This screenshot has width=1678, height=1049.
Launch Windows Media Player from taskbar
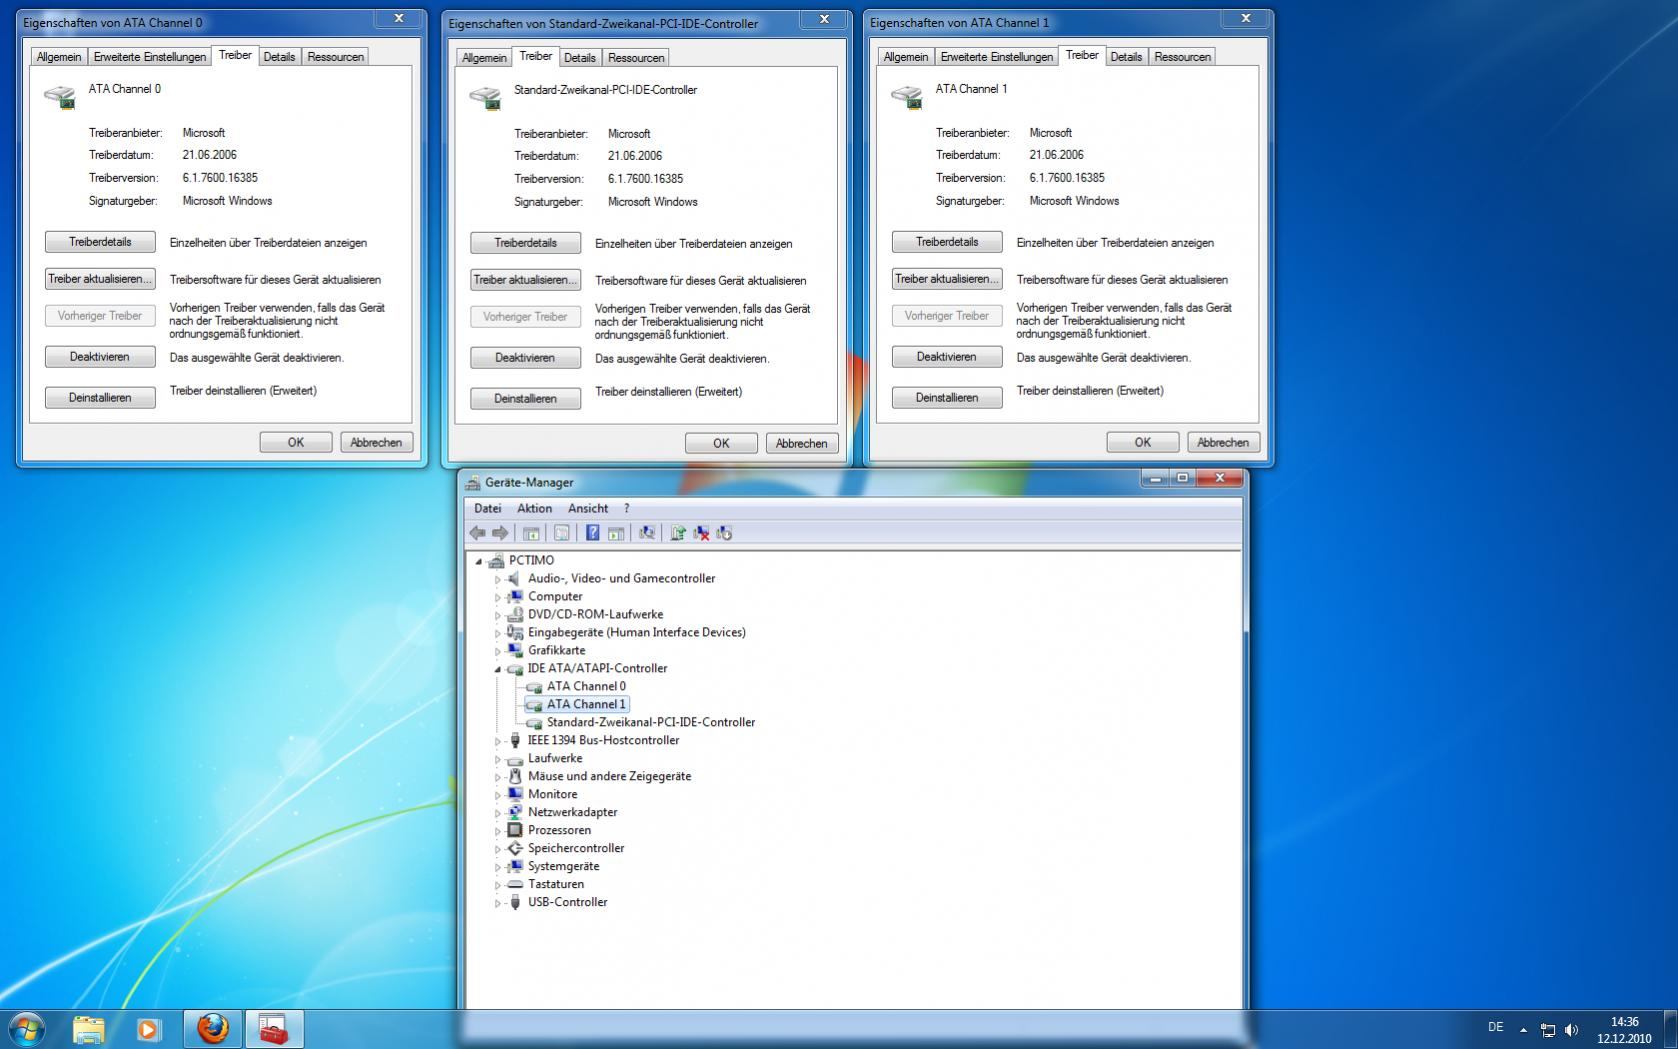148,1028
